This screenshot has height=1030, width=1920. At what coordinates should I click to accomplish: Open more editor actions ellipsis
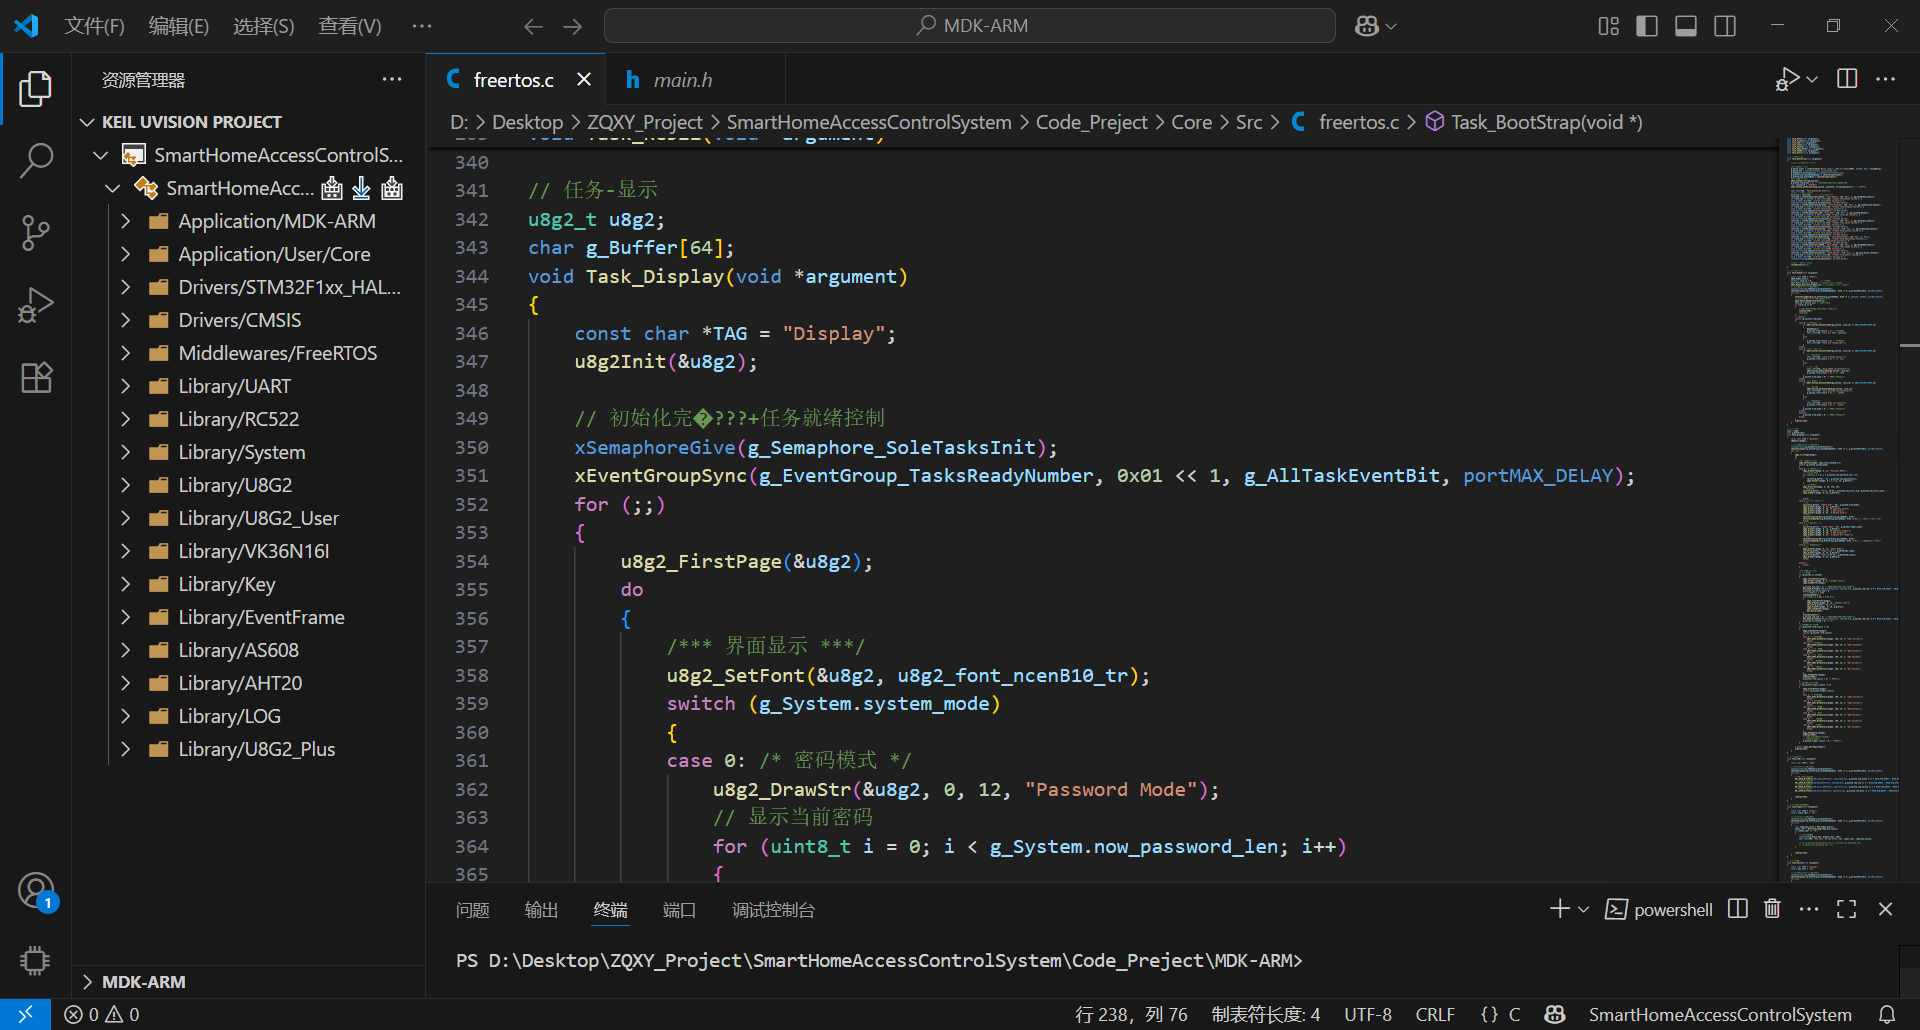(1885, 79)
